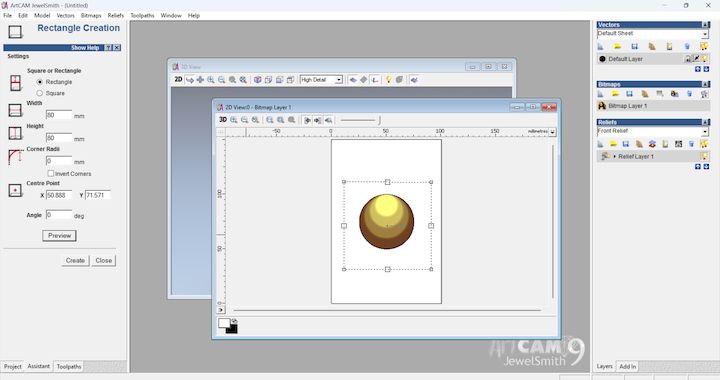
Task: Click zoom out magnifier in 3D View toolbar
Action: pos(221,79)
